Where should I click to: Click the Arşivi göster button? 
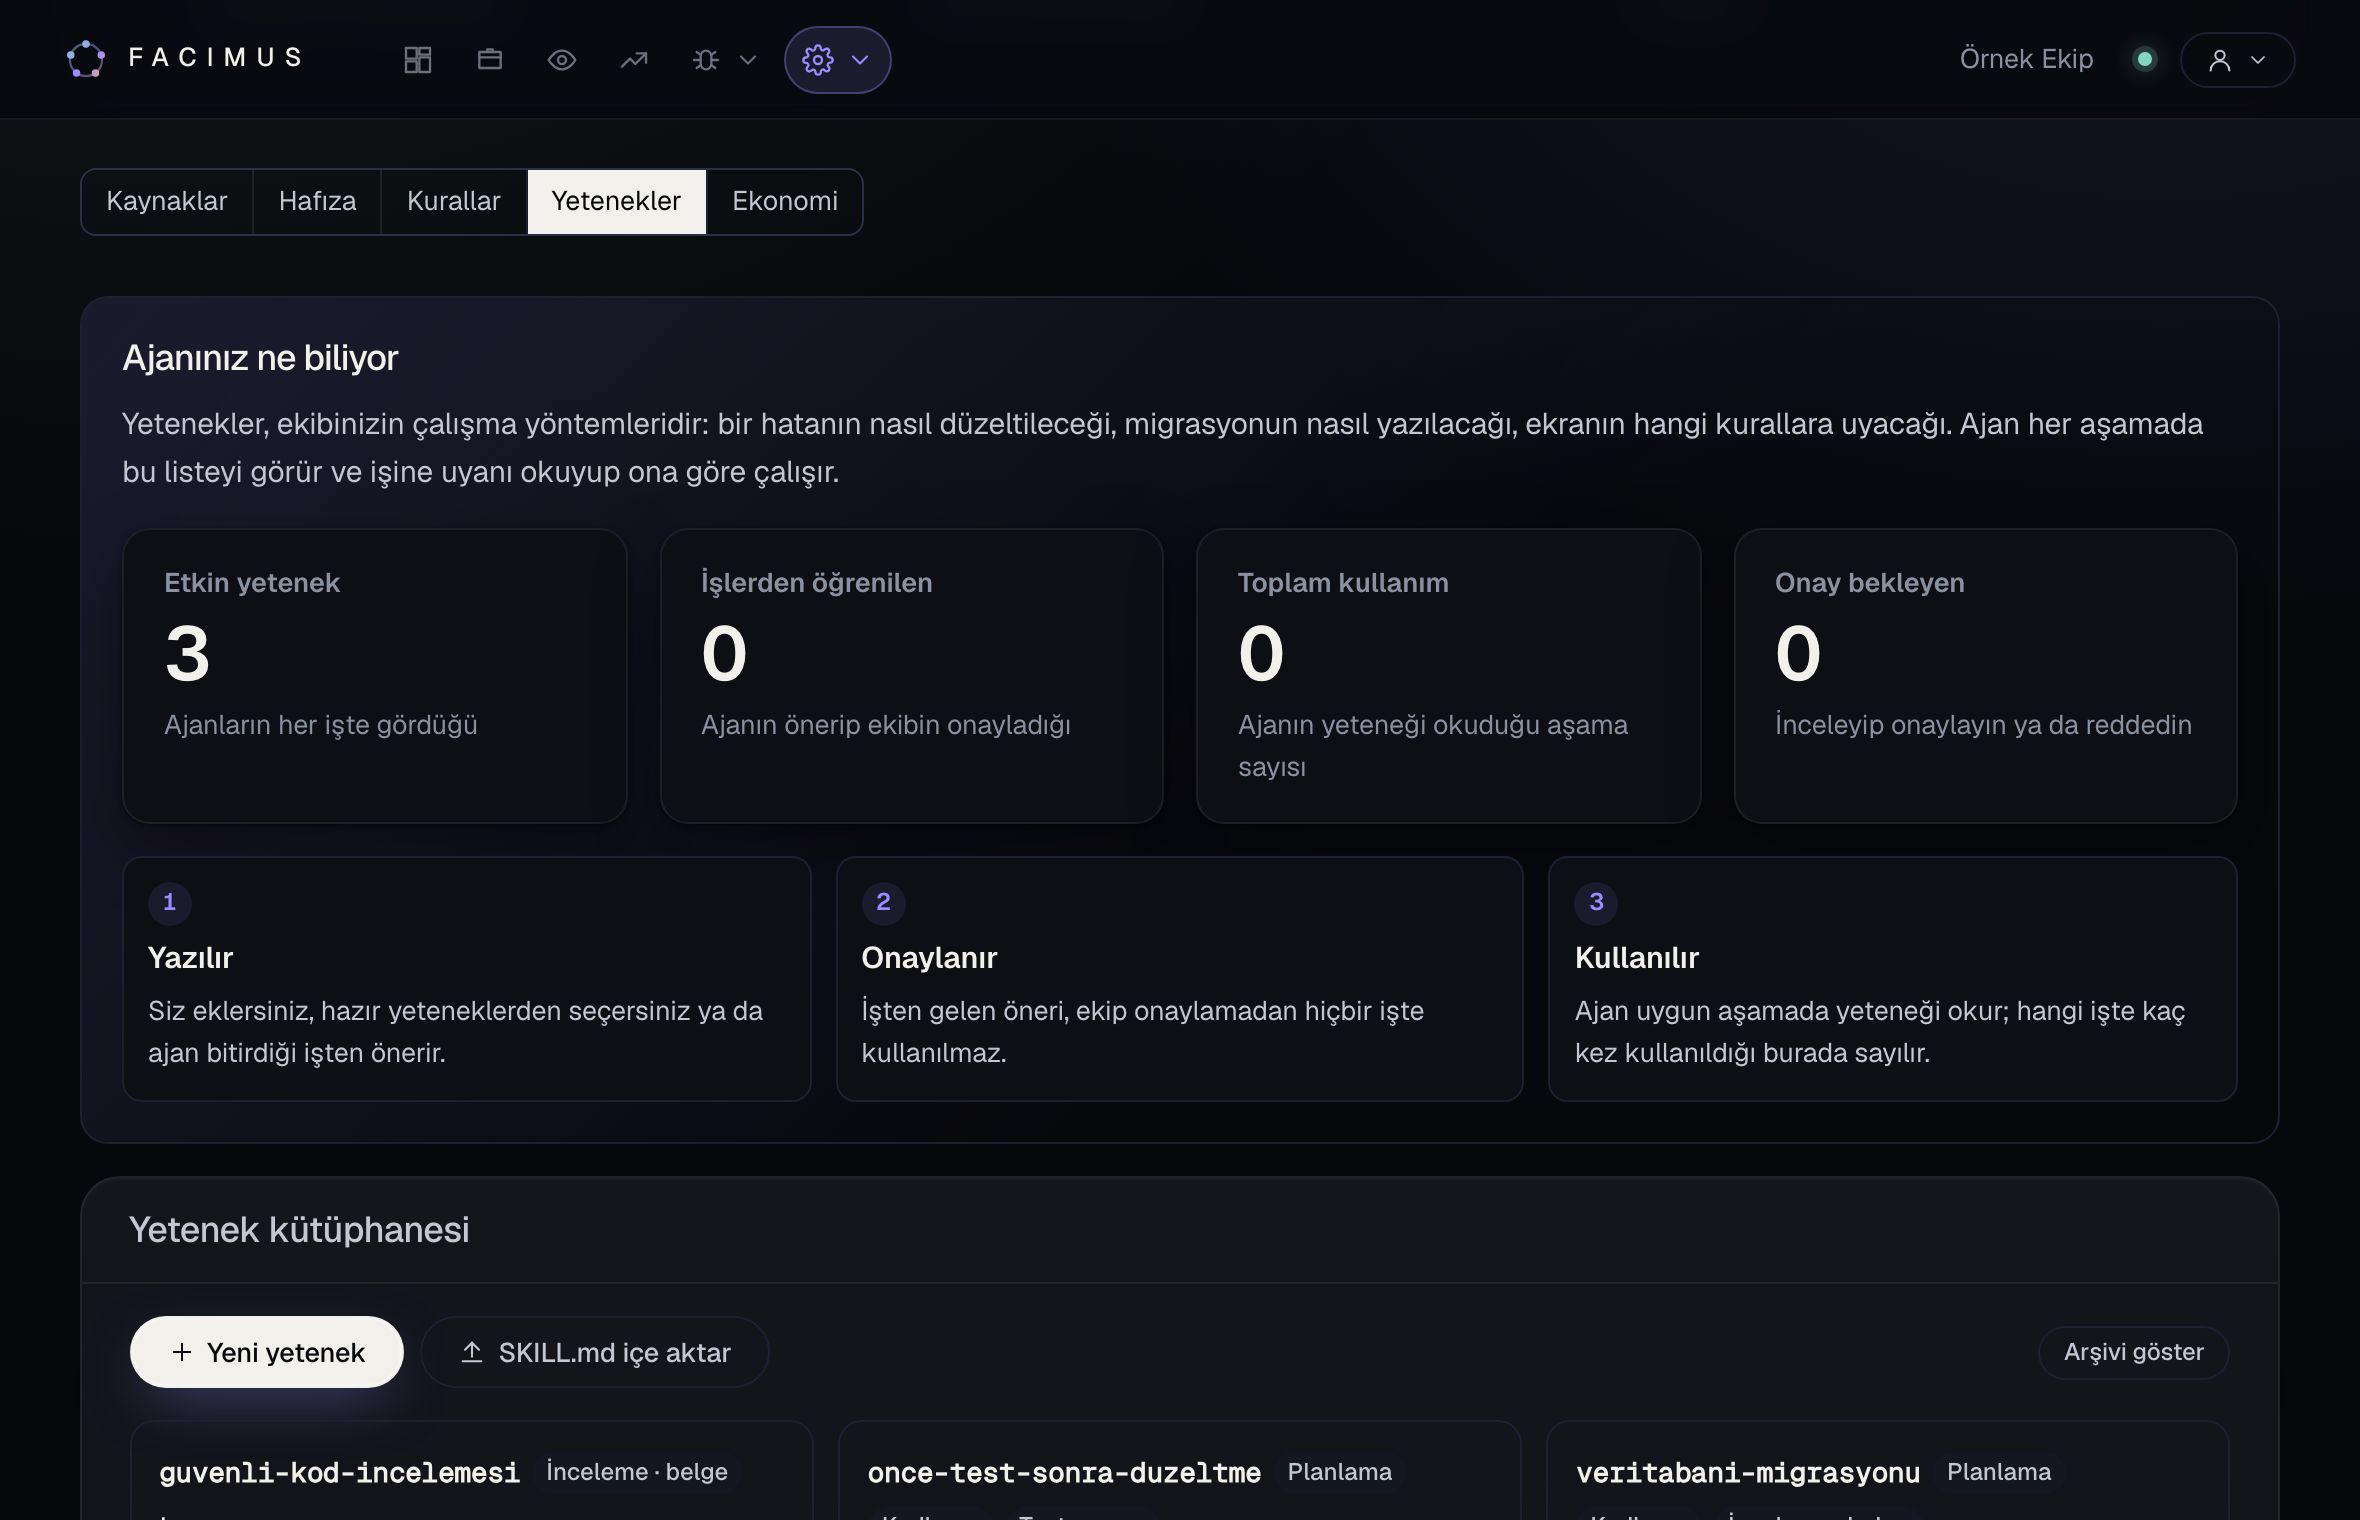tap(2133, 1352)
